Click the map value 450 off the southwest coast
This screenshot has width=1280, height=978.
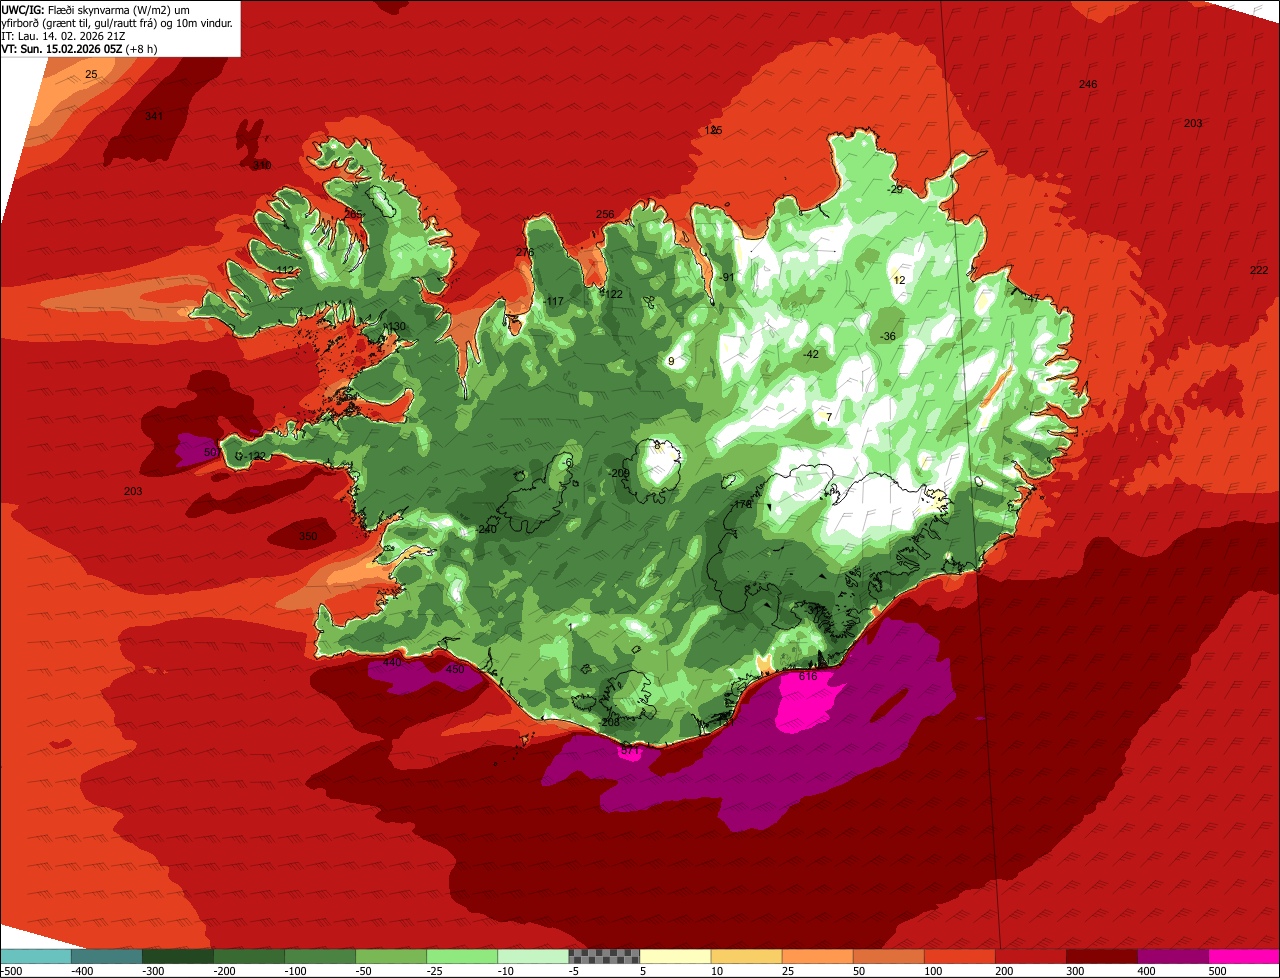[455, 670]
